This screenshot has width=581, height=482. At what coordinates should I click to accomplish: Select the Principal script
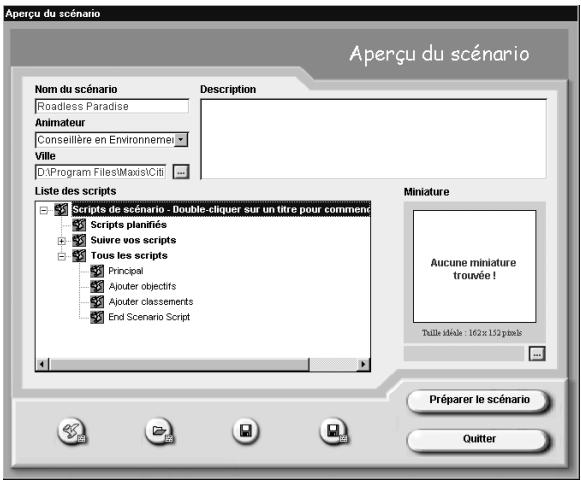[x=126, y=271]
